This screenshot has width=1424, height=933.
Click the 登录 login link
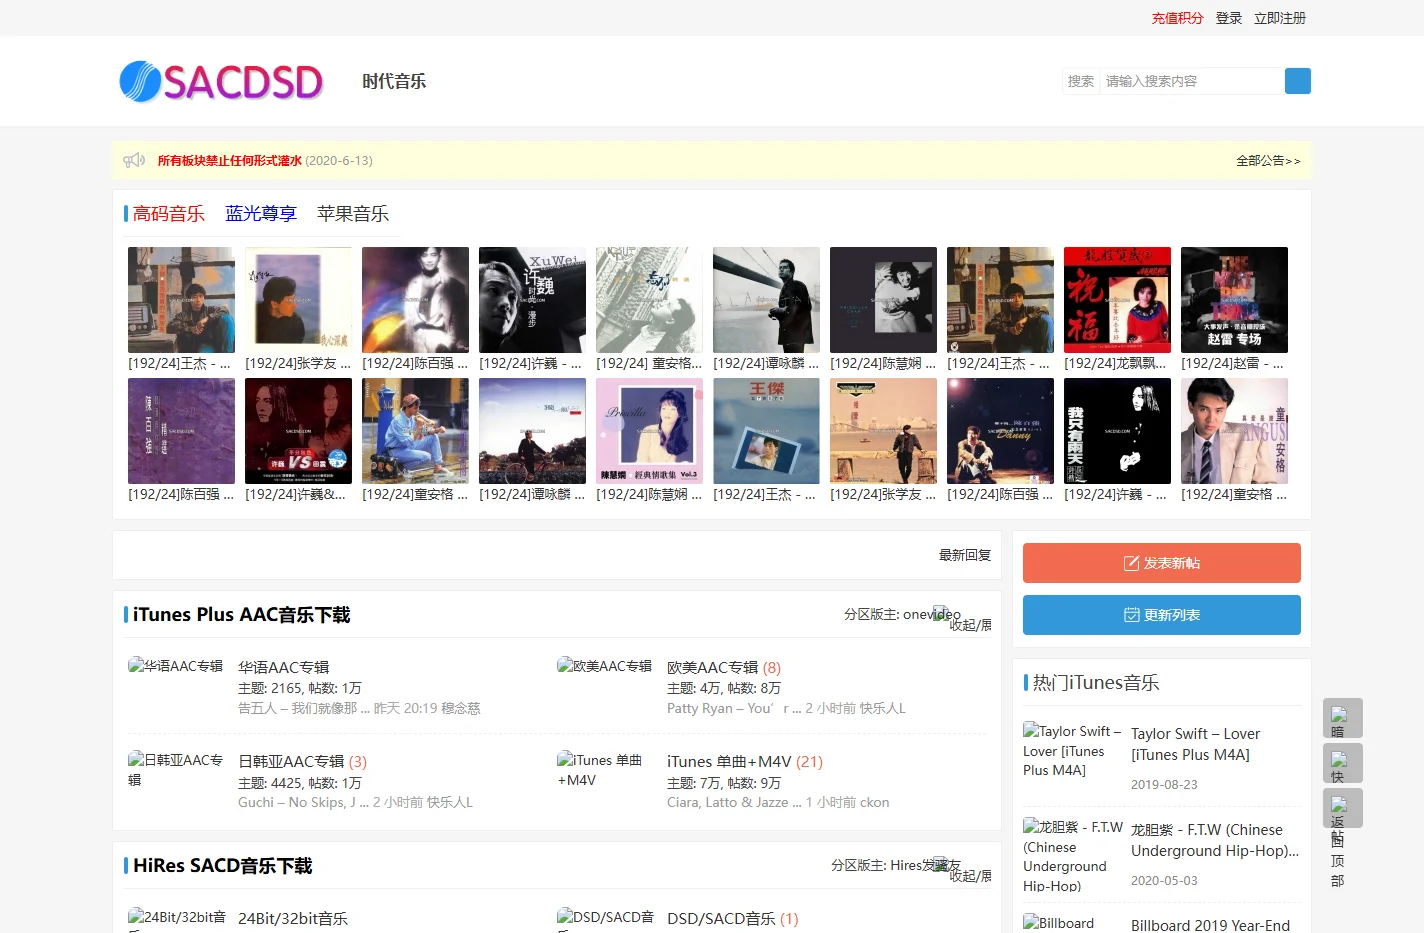1229,18
